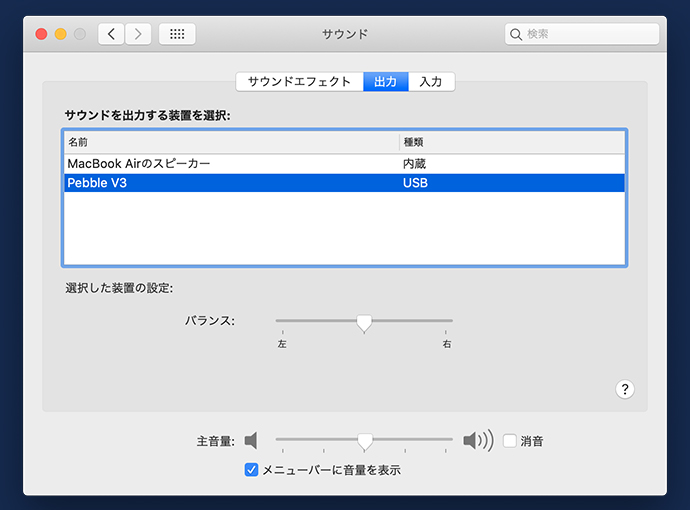Switch to the サウンドエフェクト tab
The height and width of the screenshot is (510, 690).
299,82
